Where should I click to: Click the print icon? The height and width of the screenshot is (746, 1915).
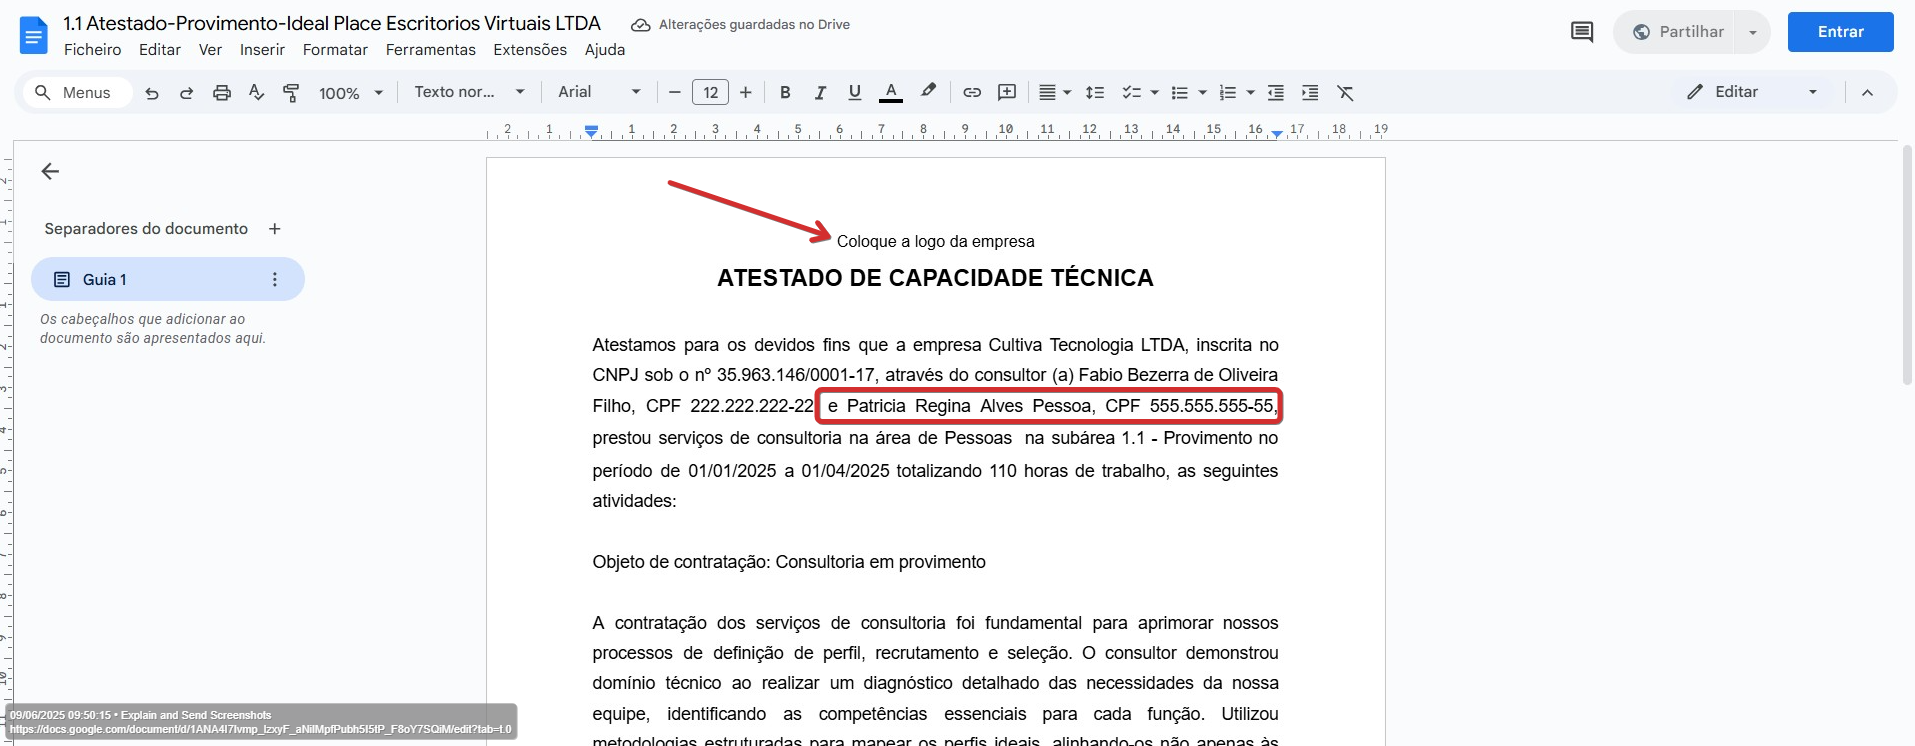tap(222, 93)
